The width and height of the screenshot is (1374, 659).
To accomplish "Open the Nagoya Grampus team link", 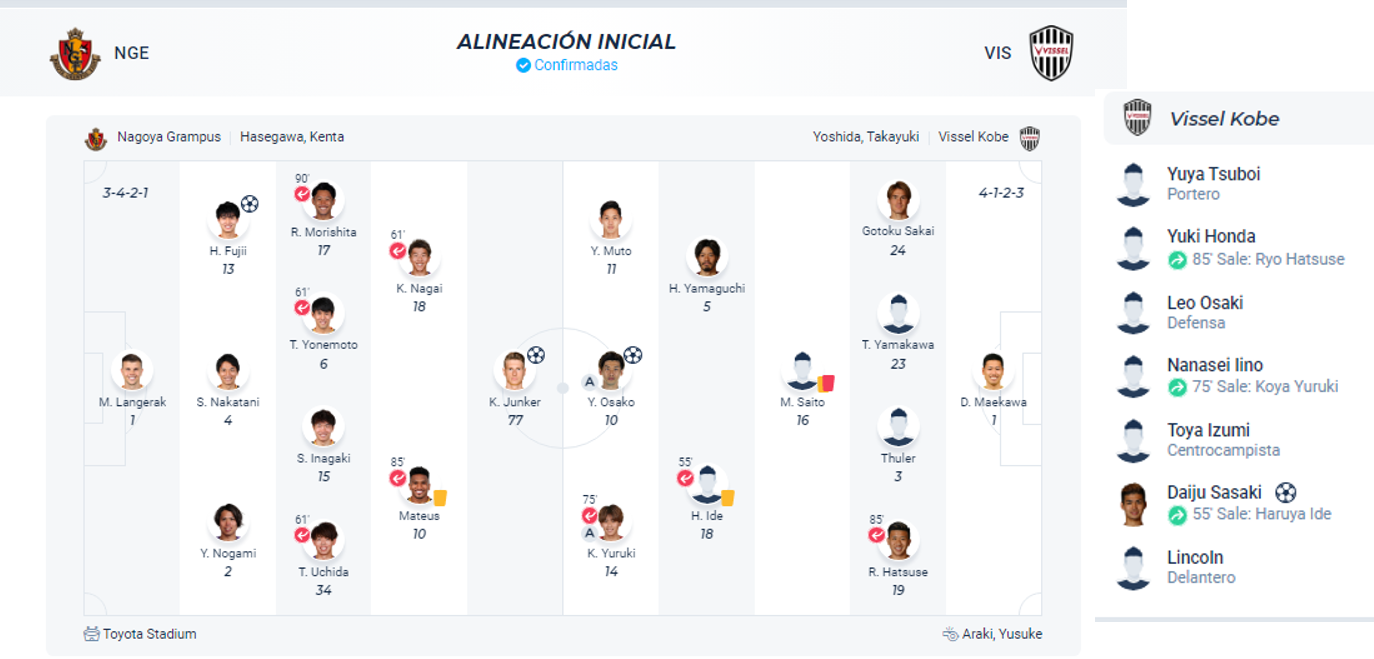I will click(168, 137).
